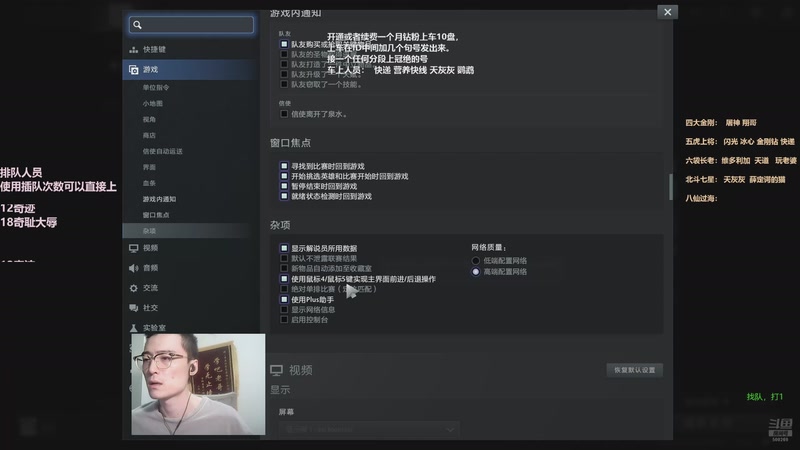Click the magnifier icon in the search box
Viewport: 800px width, 450px height.
point(137,24)
